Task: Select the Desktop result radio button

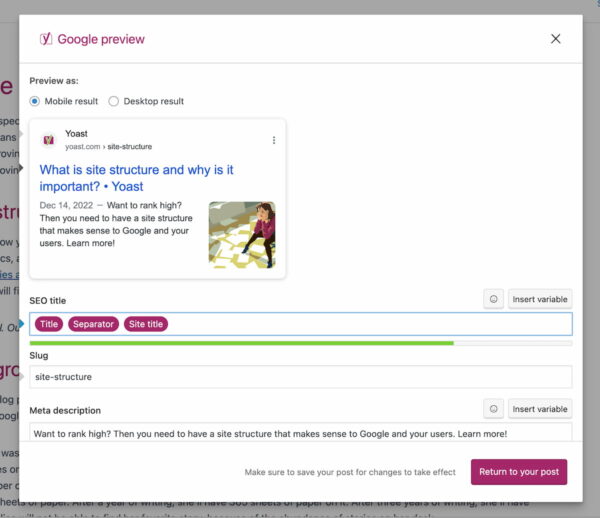Action: pyautogui.click(x=114, y=101)
